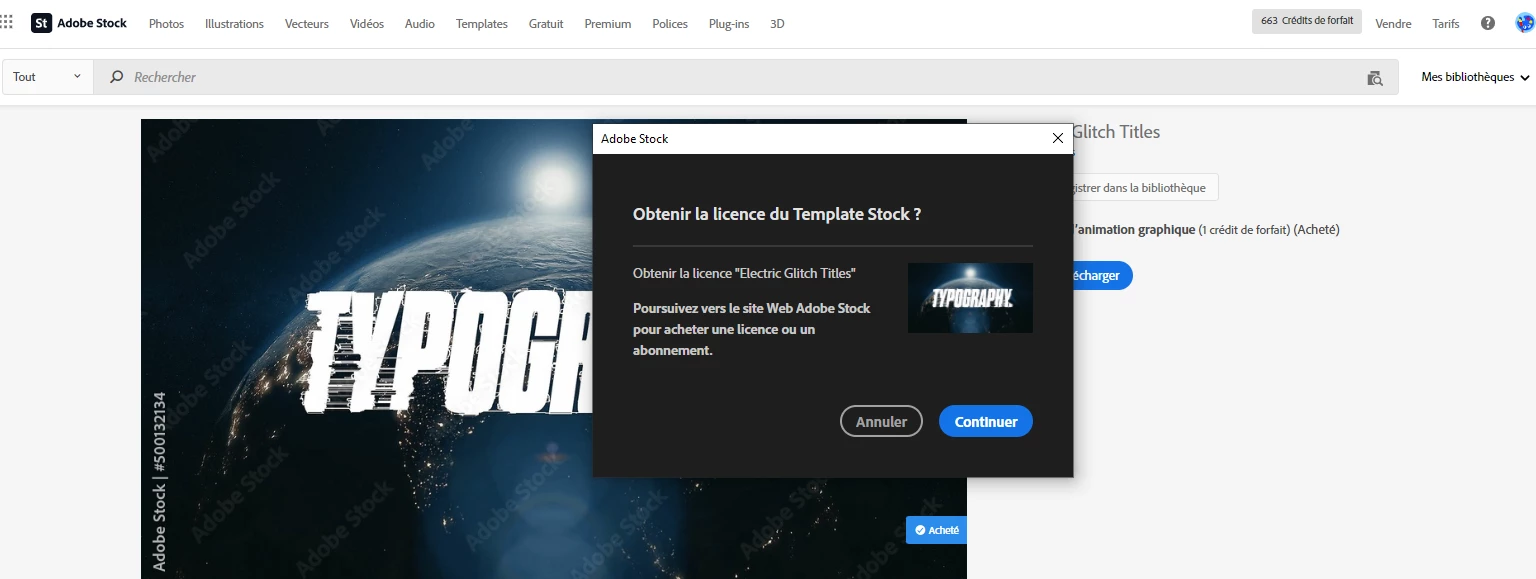Viewport: 1536px width, 579px height.
Task: Click the heading "Obtenir la licence du Template Stock ?"
Action: click(x=777, y=214)
